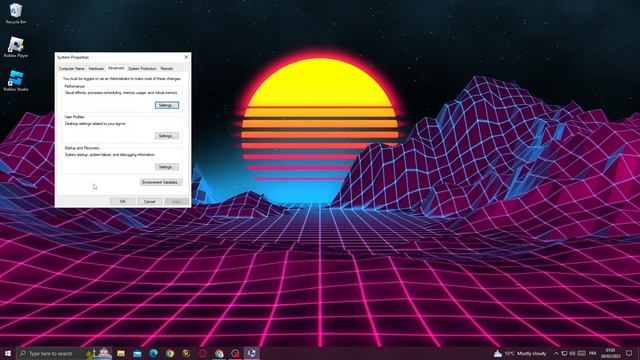Open the network status tray icon

coord(564,353)
